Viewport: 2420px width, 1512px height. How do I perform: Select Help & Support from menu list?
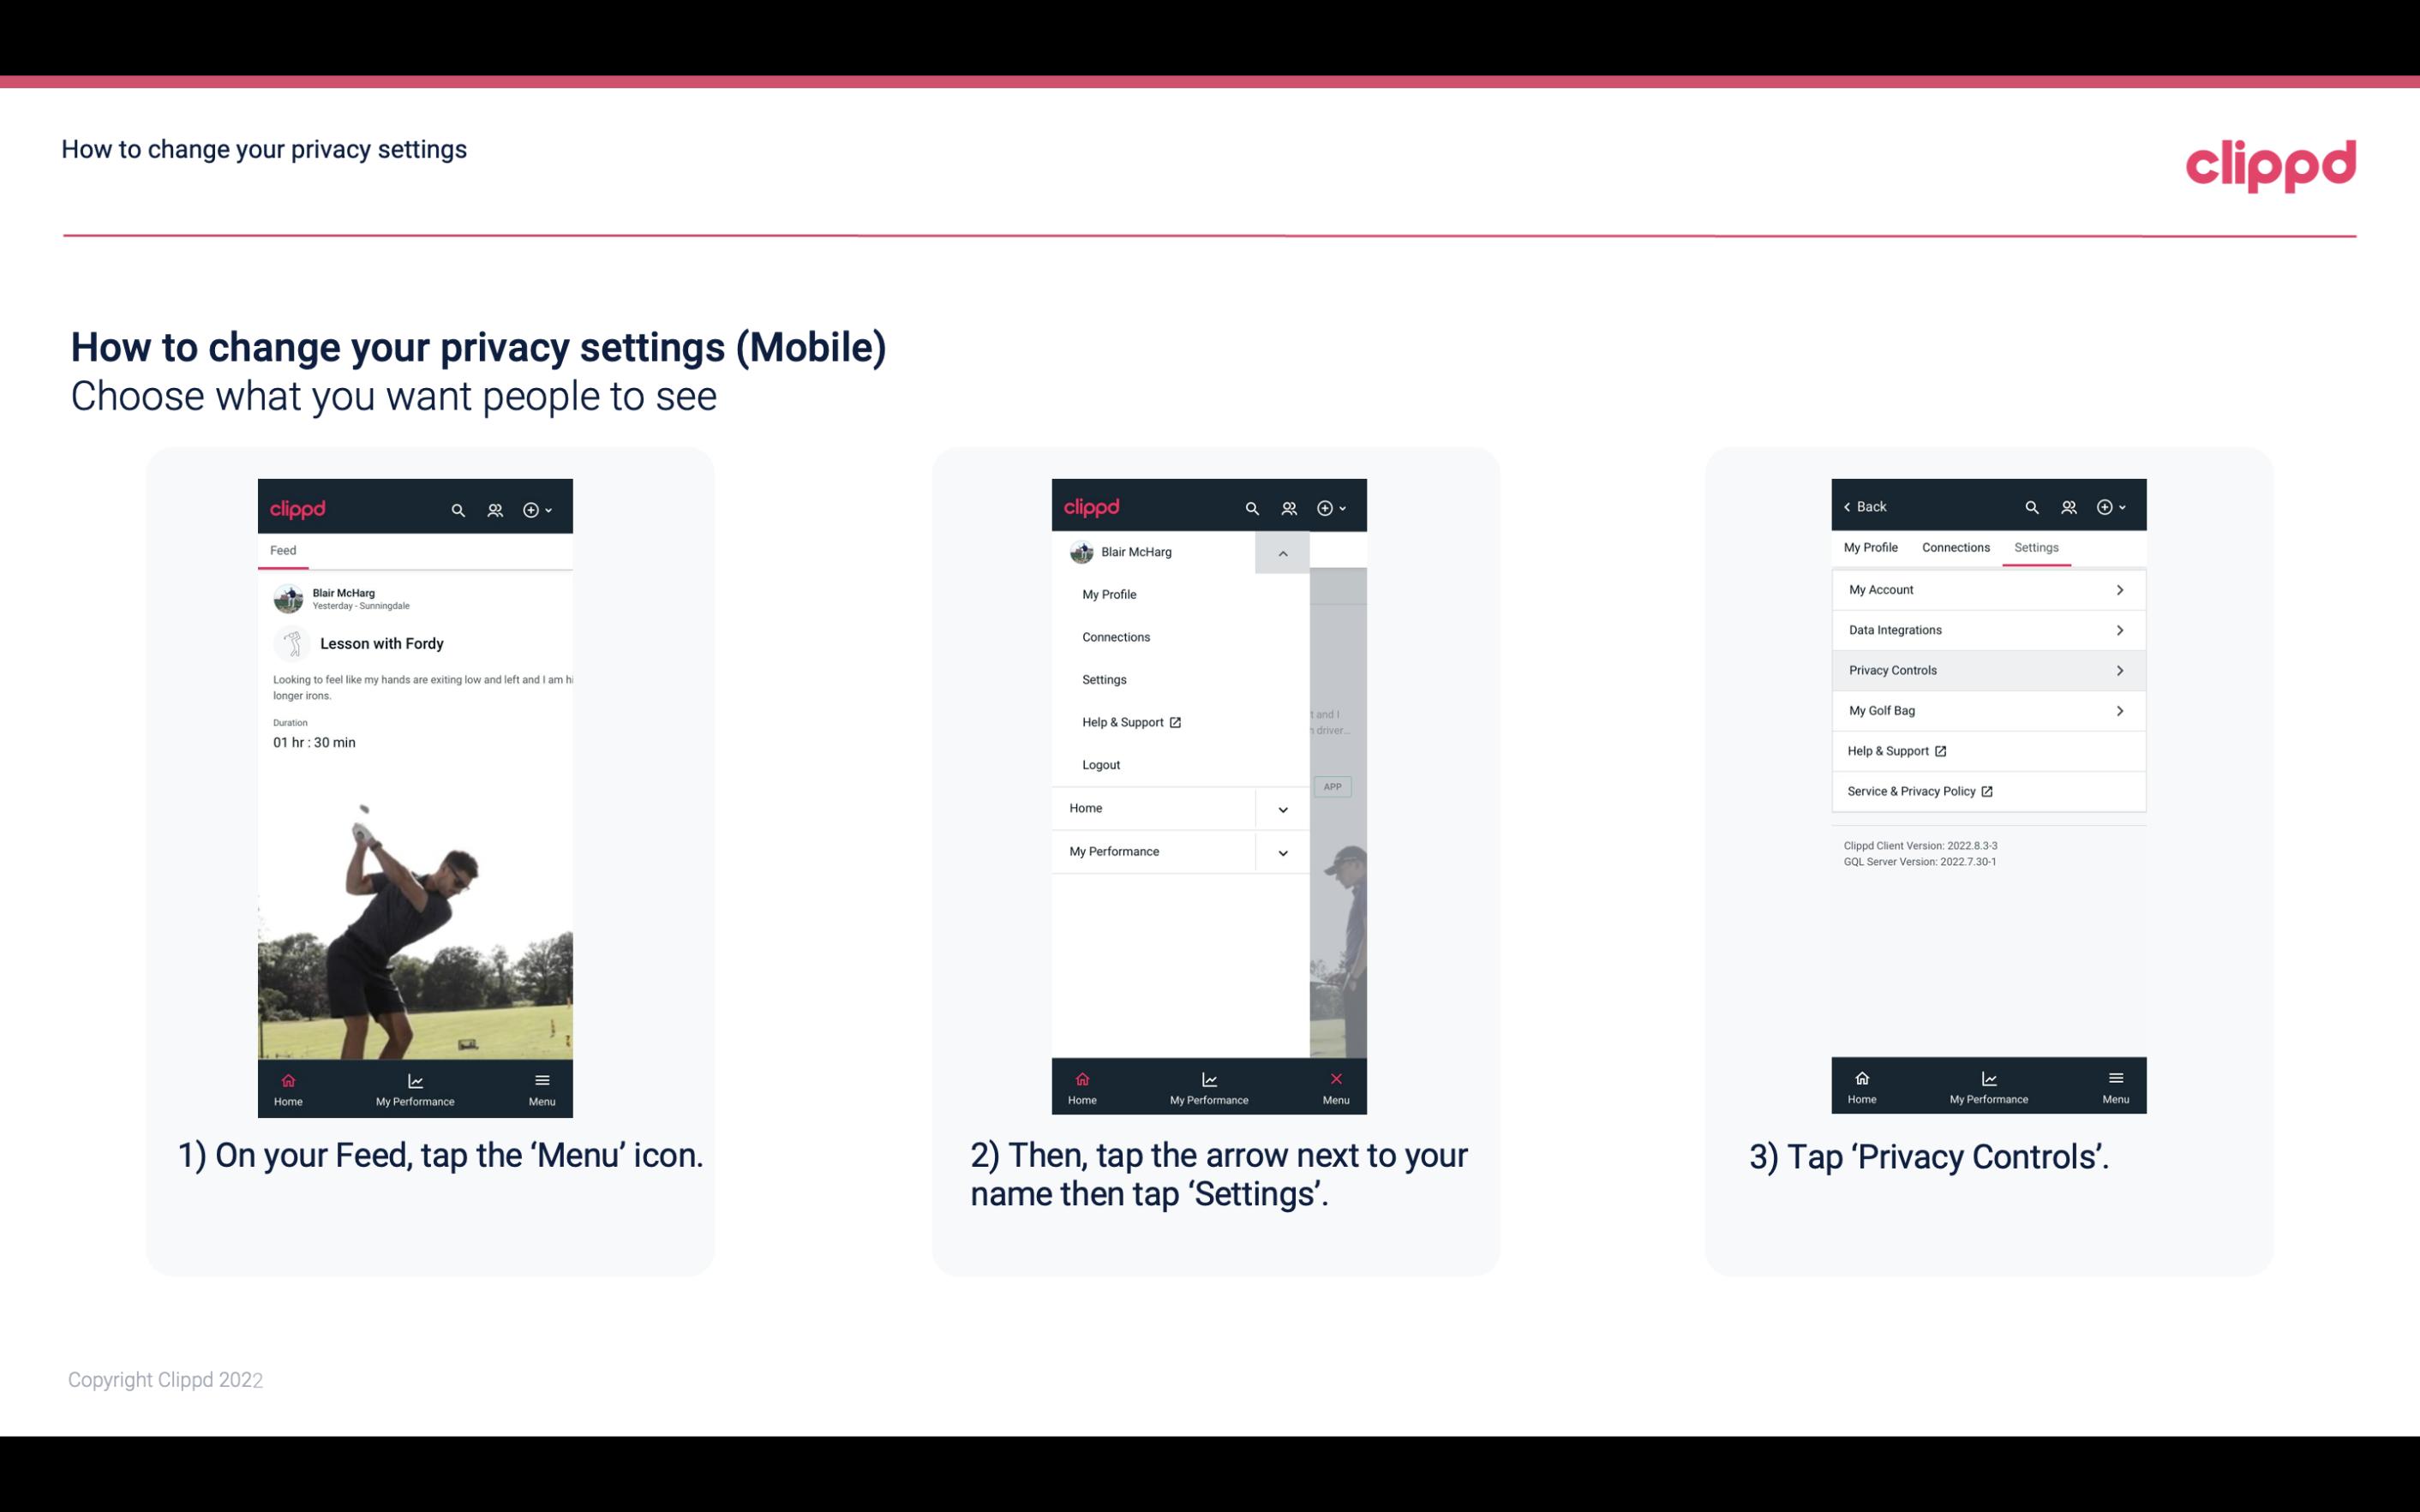coord(1130,721)
